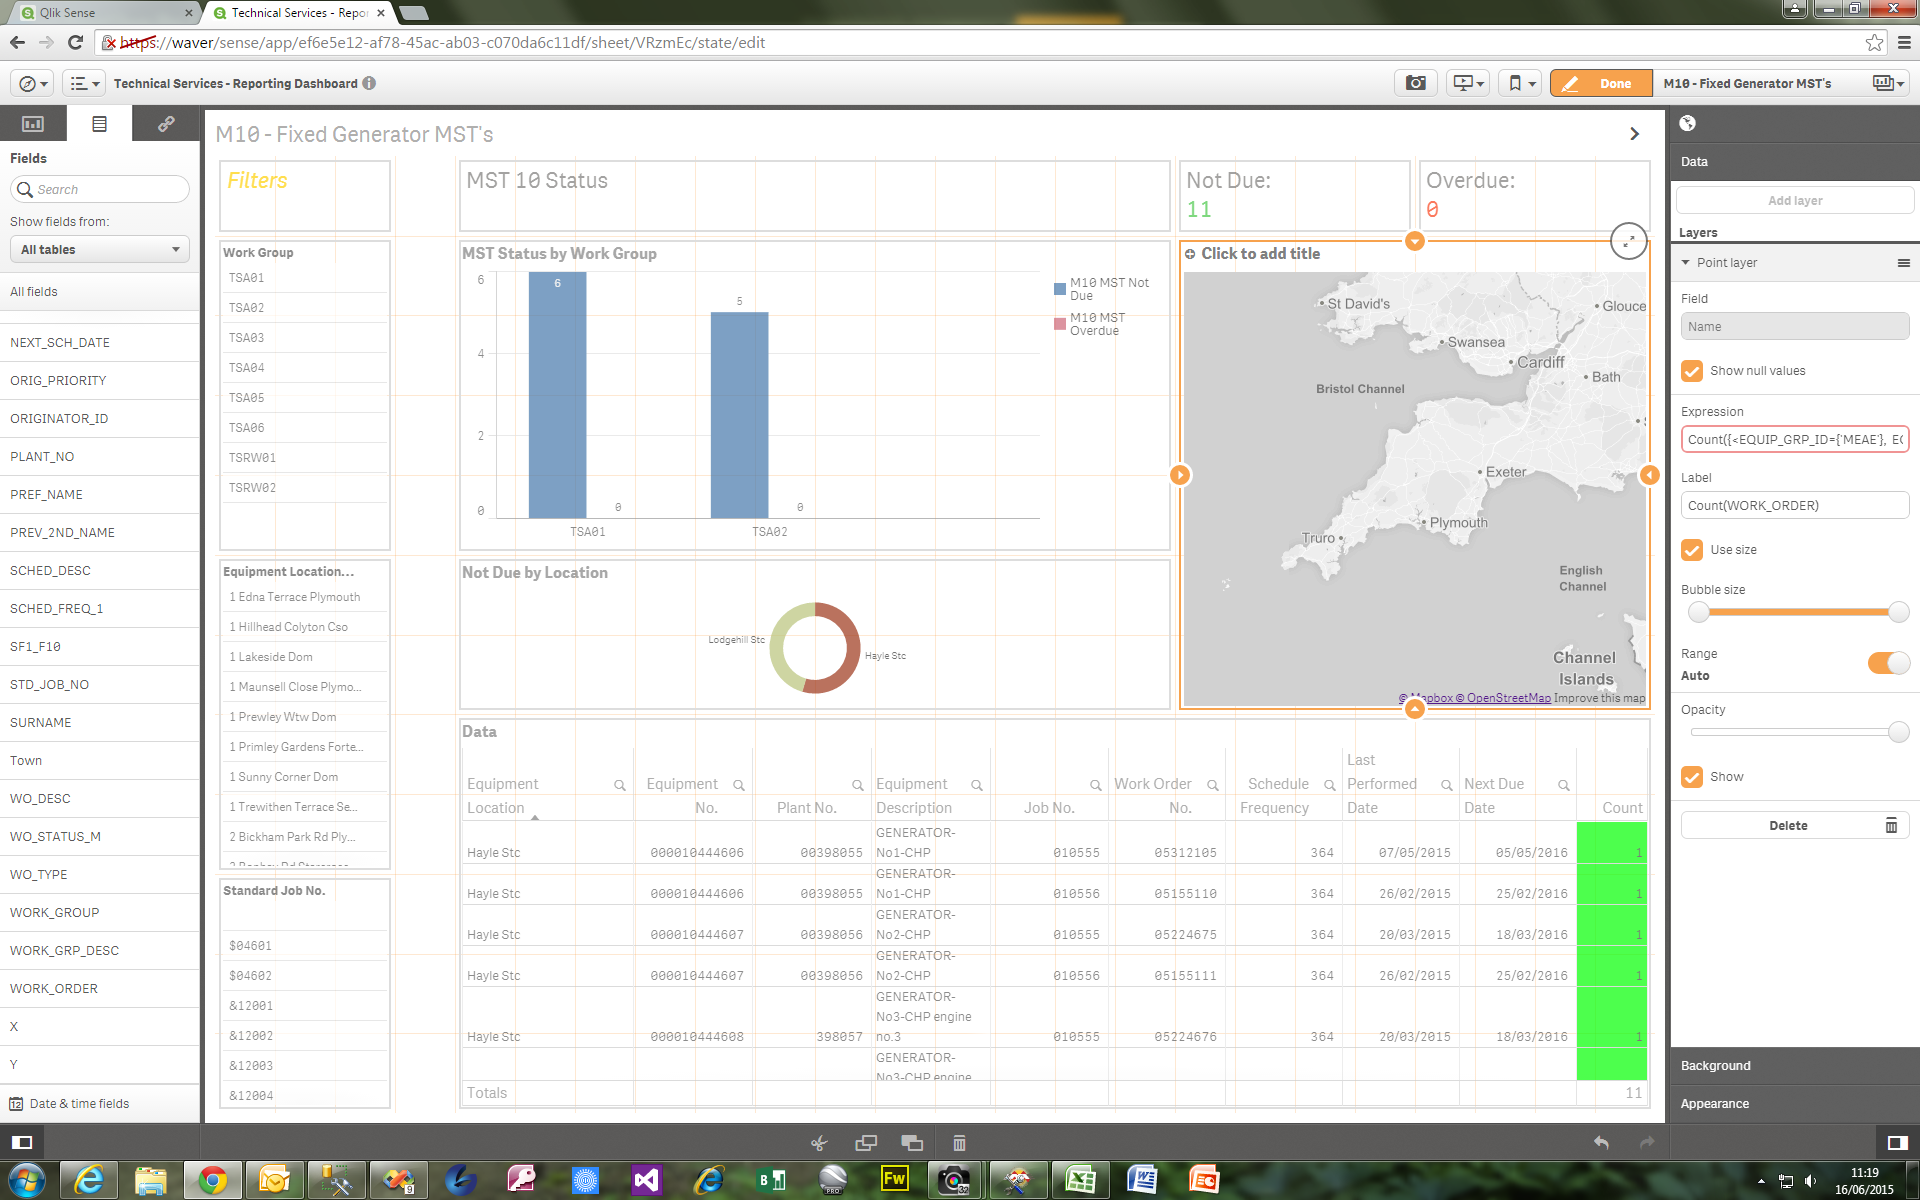Open Date & time fields section
This screenshot has width=1920, height=1200.
coord(100,1104)
